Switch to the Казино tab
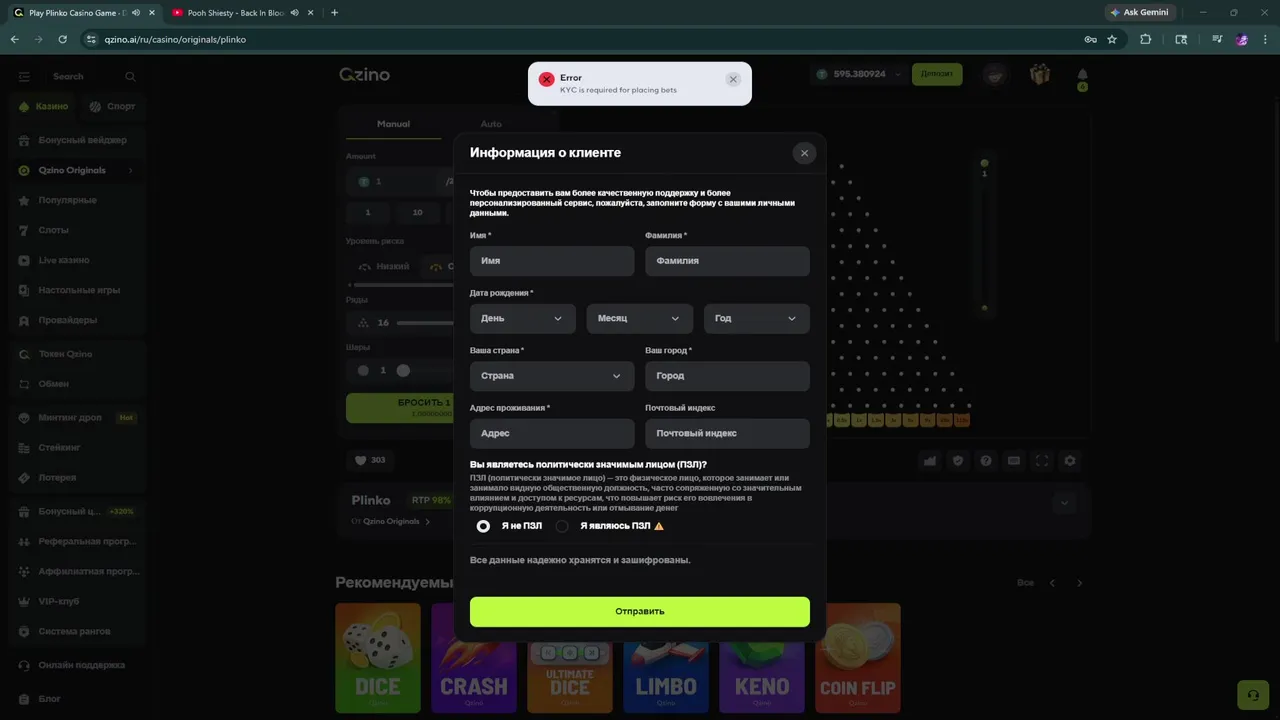 point(44,106)
